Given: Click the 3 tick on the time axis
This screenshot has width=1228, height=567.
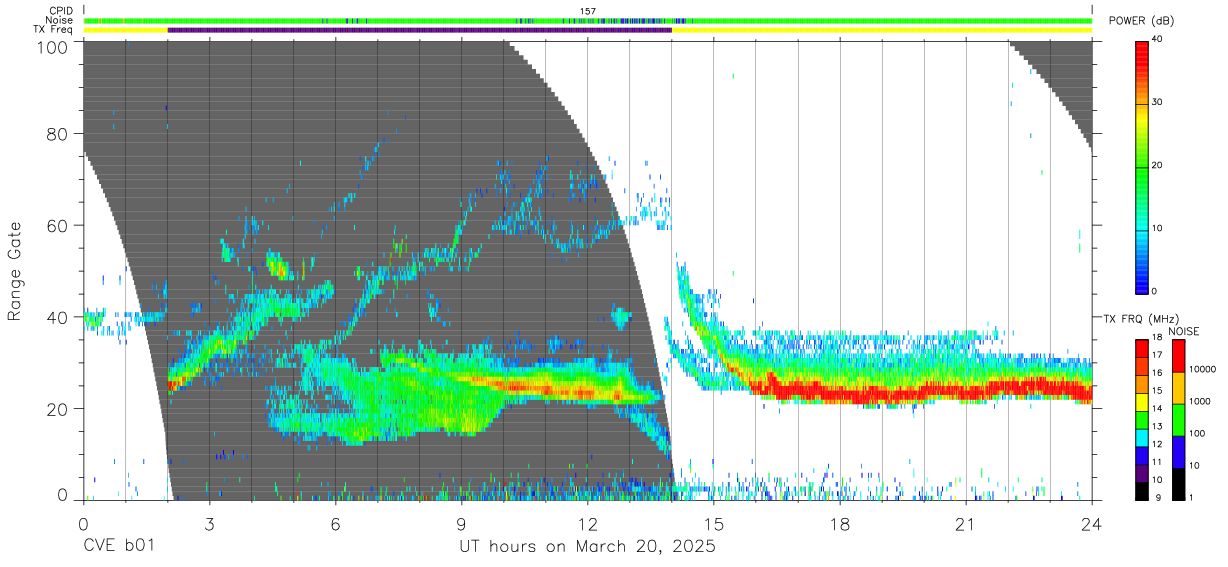Looking at the screenshot, I should (209, 523).
